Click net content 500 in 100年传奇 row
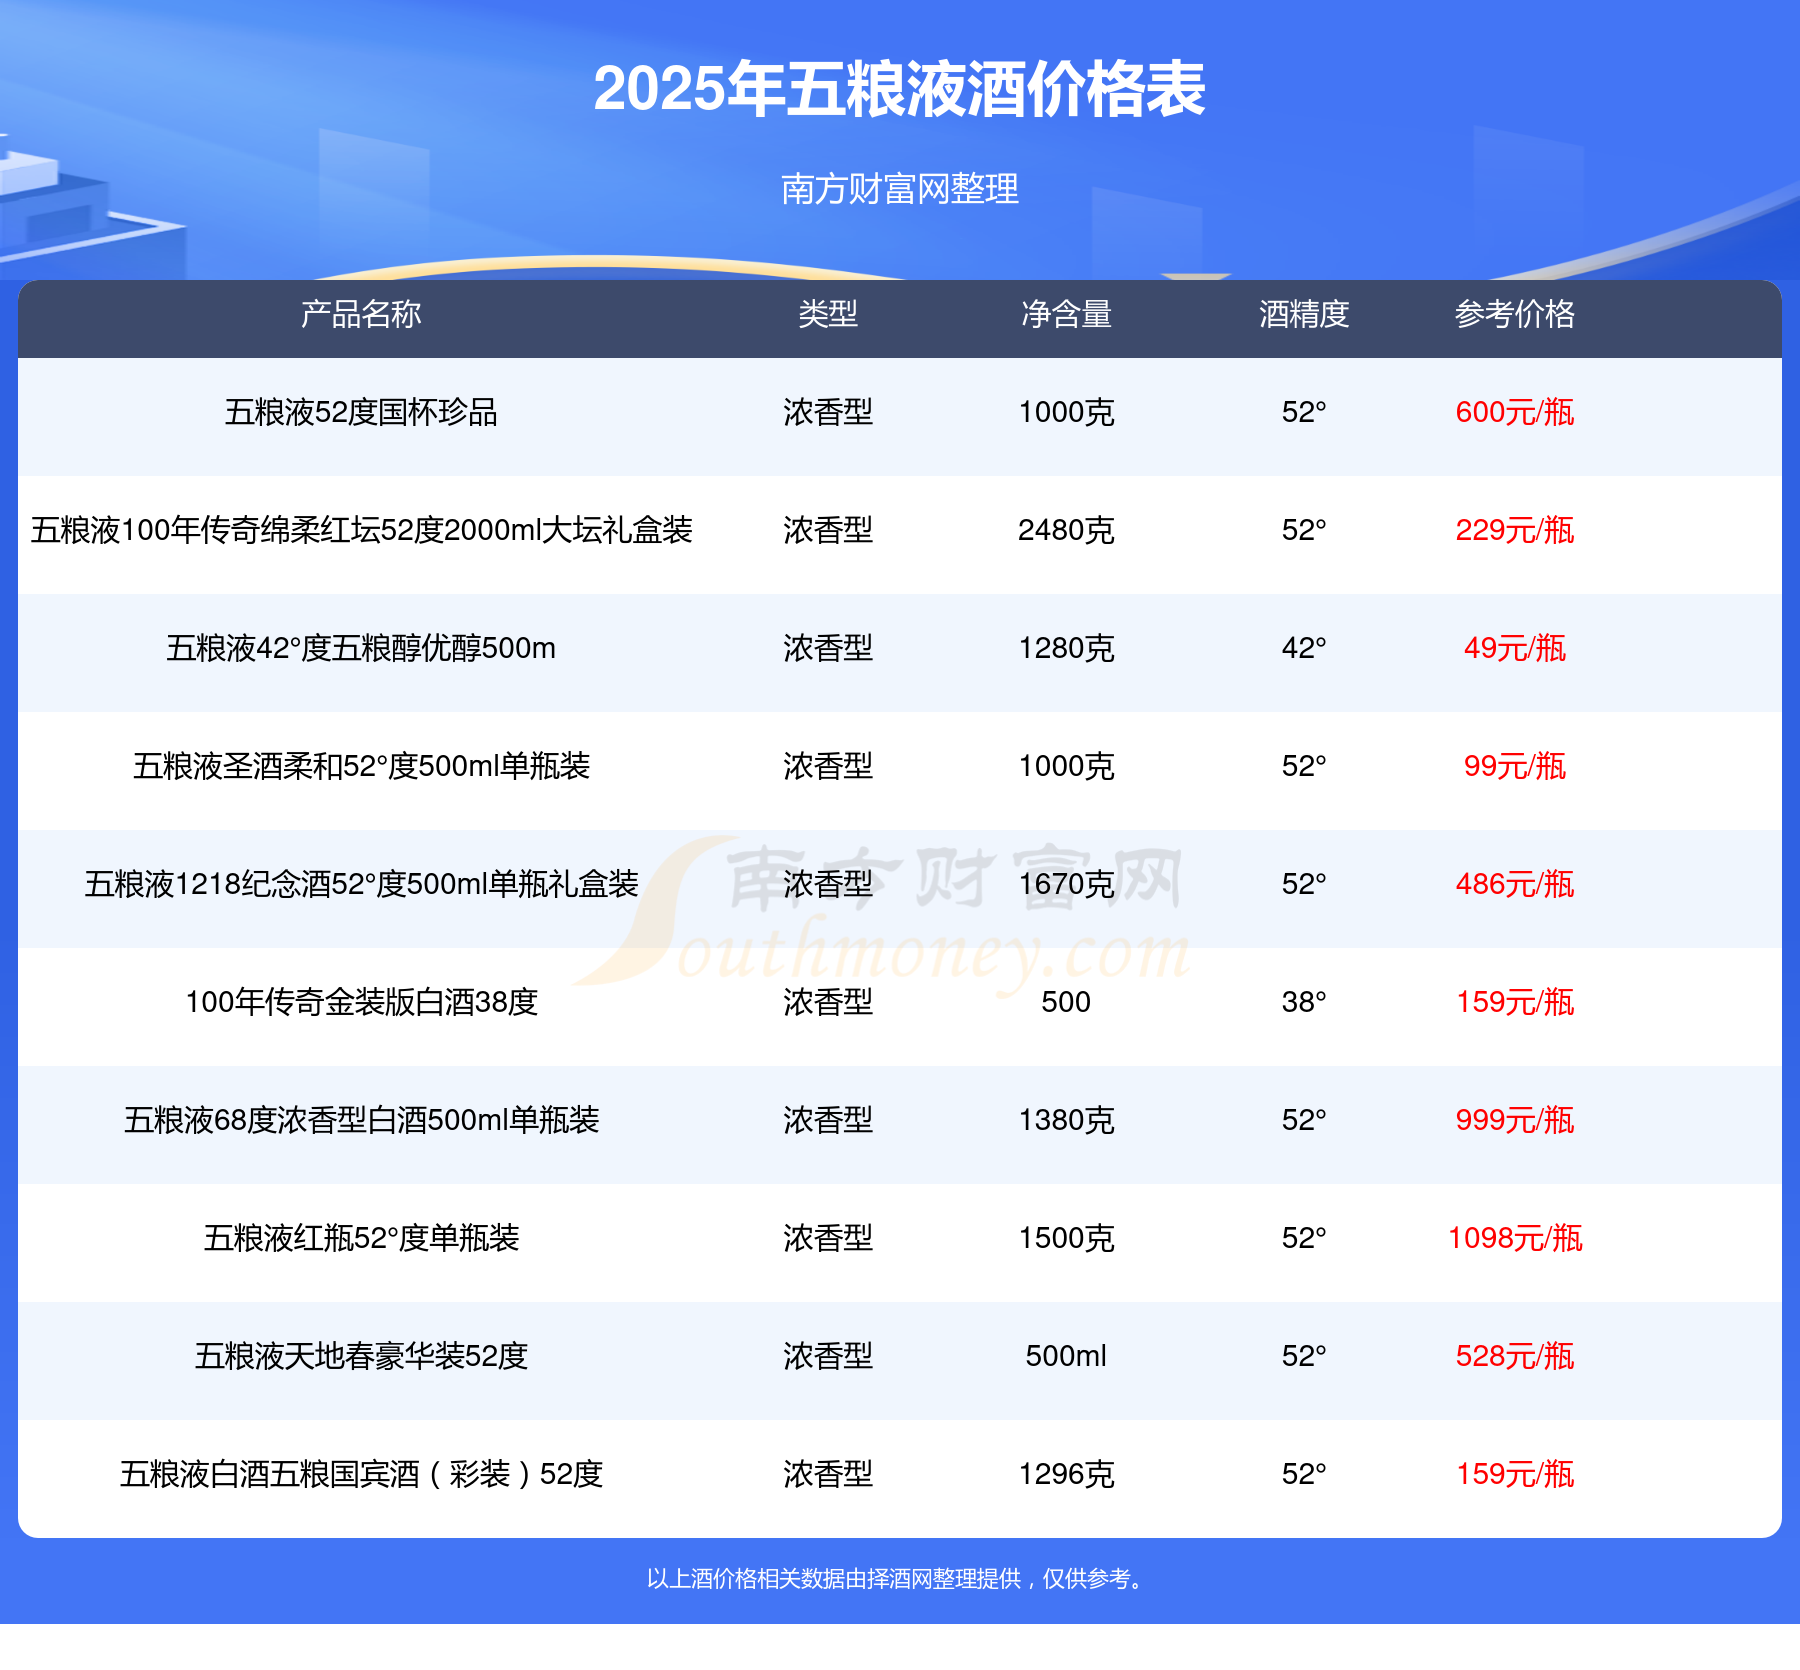1800x1670 pixels. [1066, 1002]
